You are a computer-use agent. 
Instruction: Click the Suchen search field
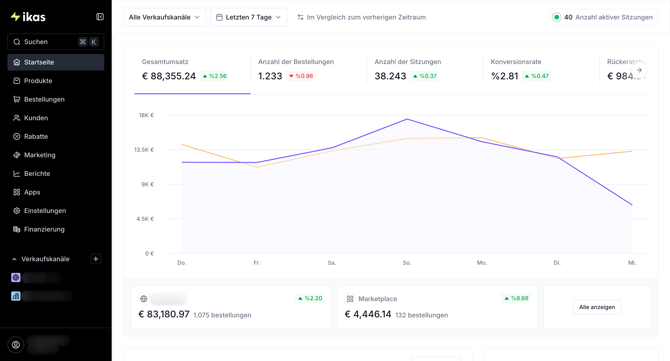[56, 42]
